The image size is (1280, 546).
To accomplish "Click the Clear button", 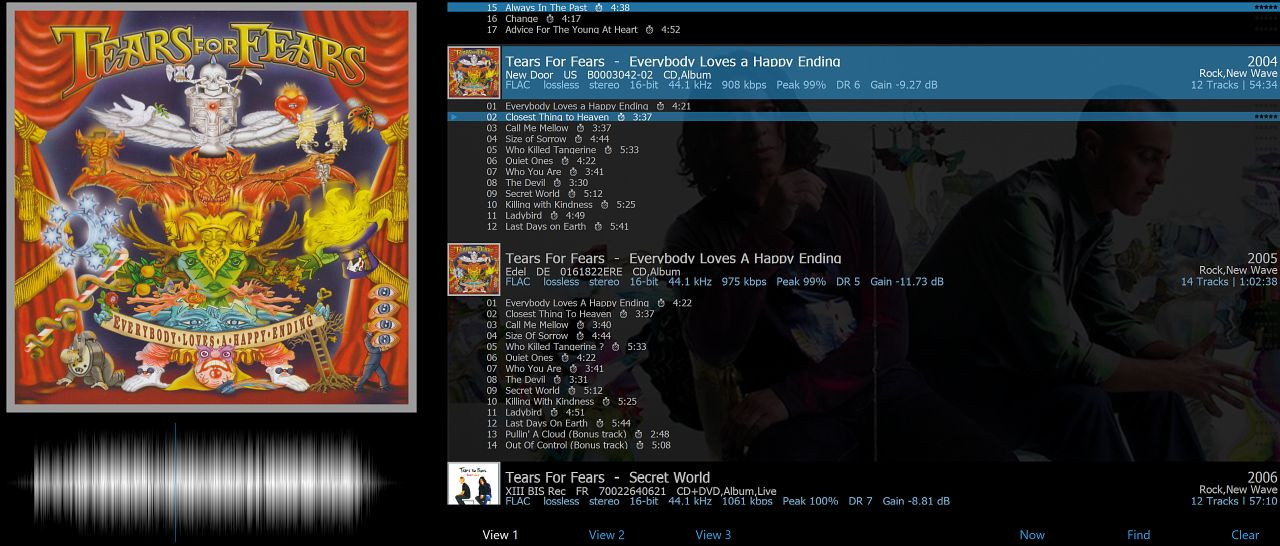I will tap(1245, 535).
